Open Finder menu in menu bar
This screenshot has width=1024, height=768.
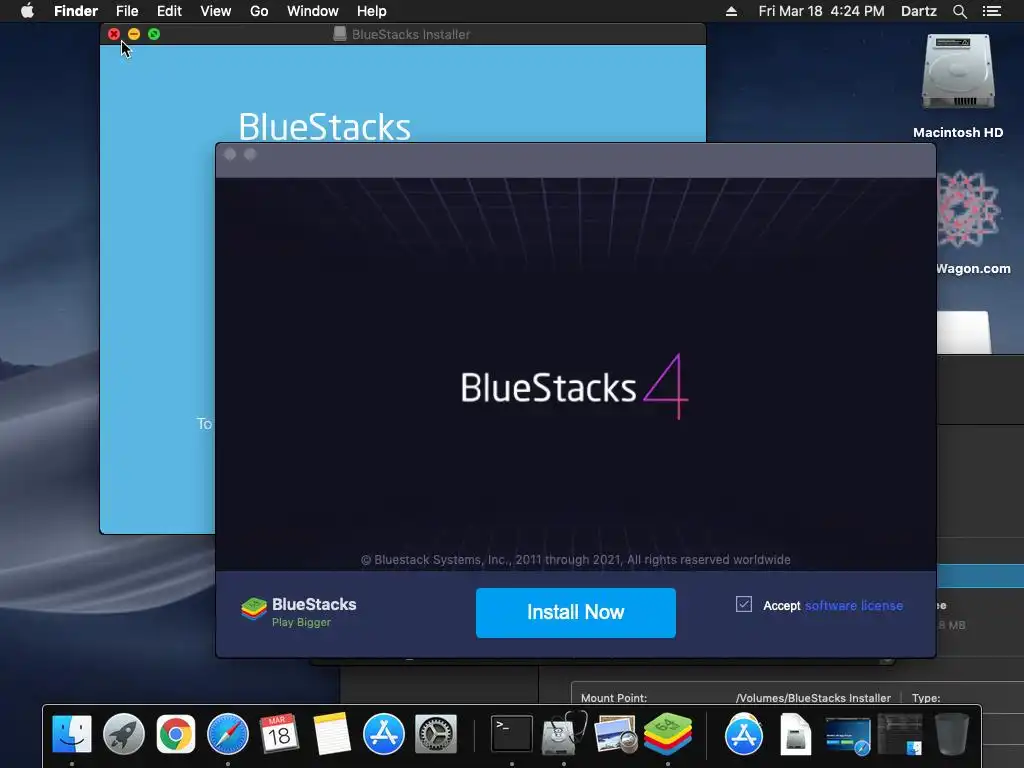coord(76,11)
